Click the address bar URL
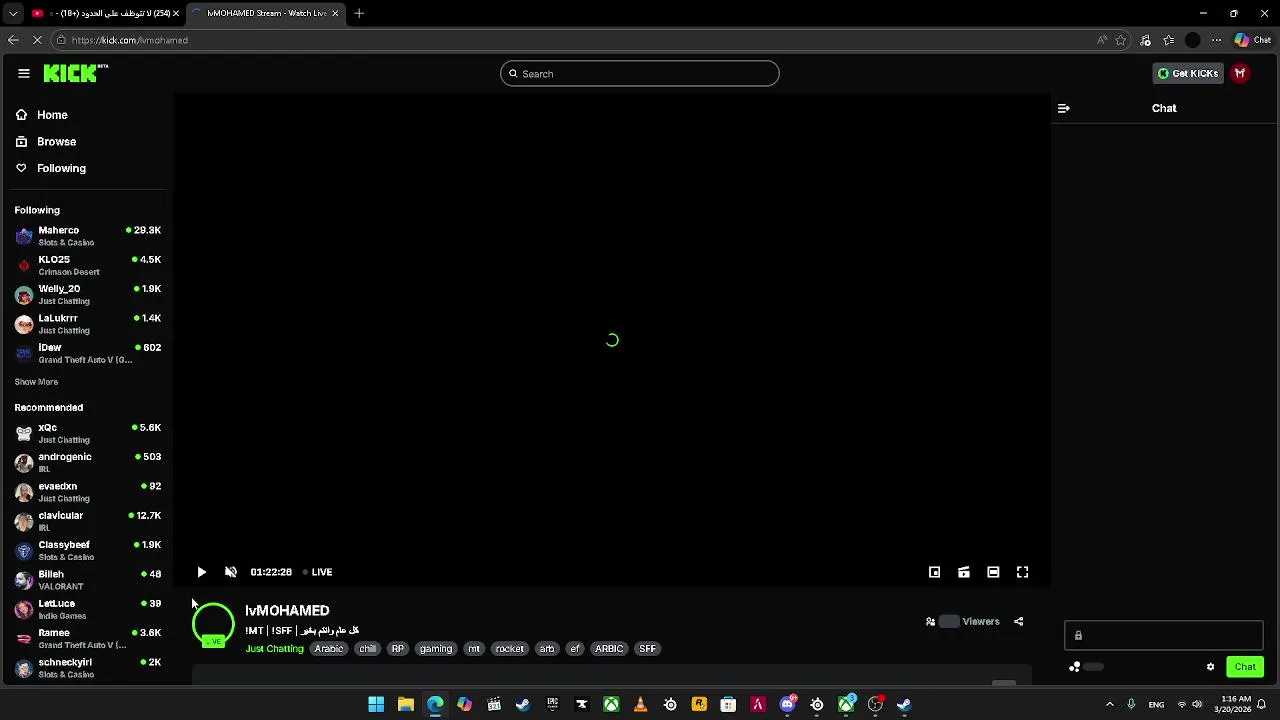 point(130,40)
